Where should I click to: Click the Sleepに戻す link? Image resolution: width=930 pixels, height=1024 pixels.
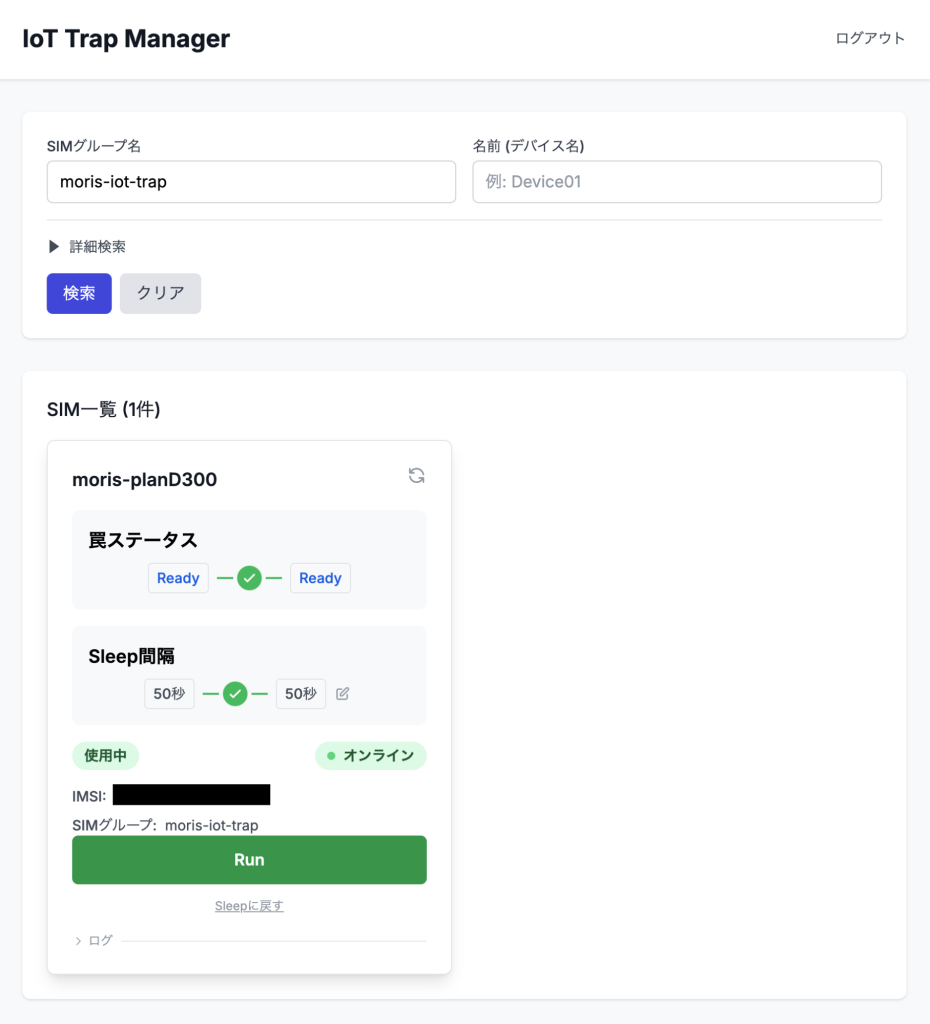(249, 906)
